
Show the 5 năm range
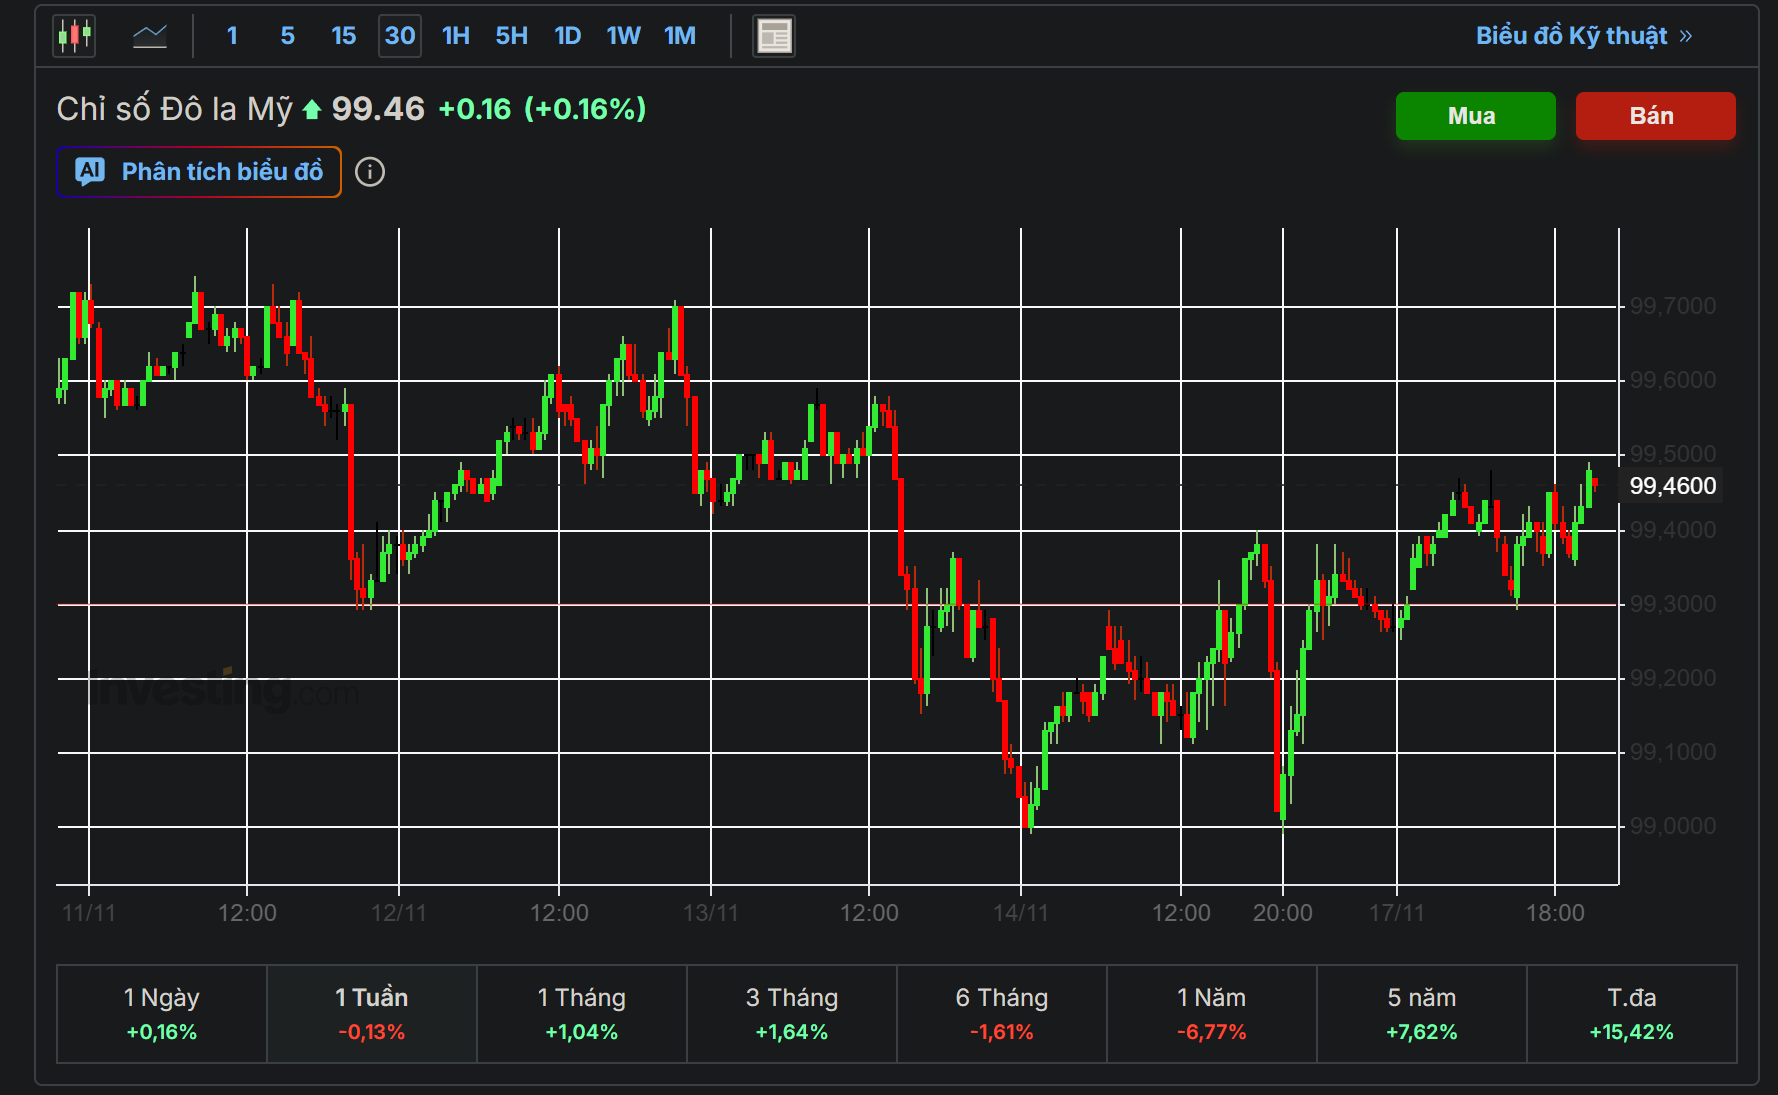point(1422,1013)
